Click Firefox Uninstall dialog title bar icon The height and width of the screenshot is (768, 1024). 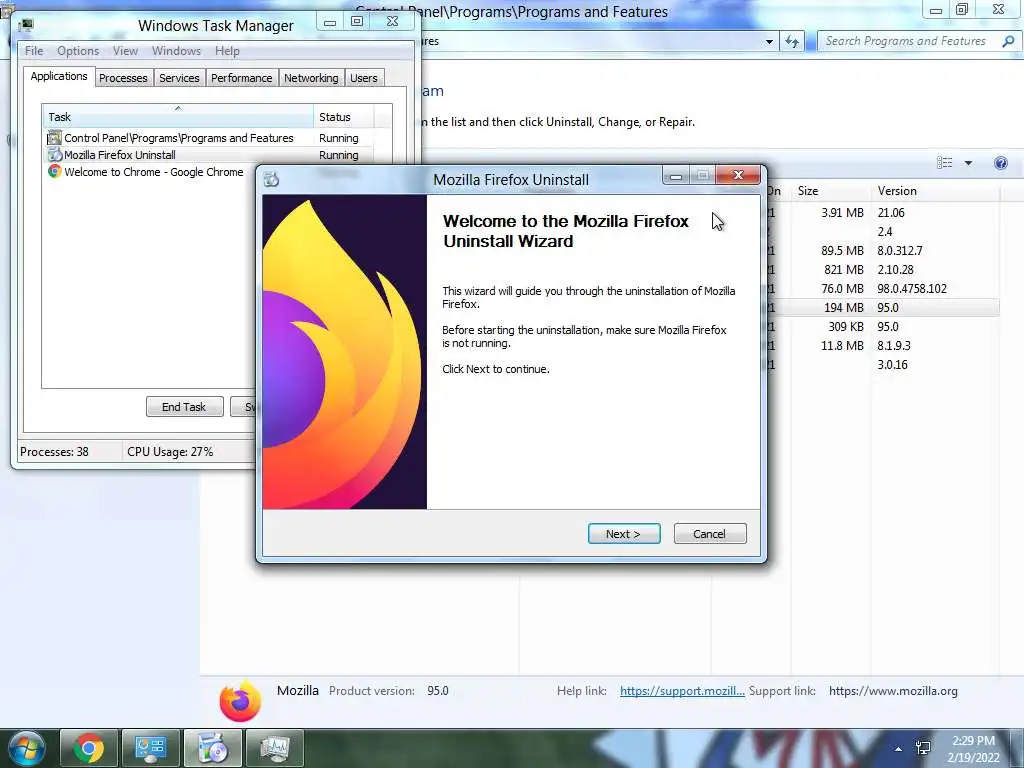272,180
